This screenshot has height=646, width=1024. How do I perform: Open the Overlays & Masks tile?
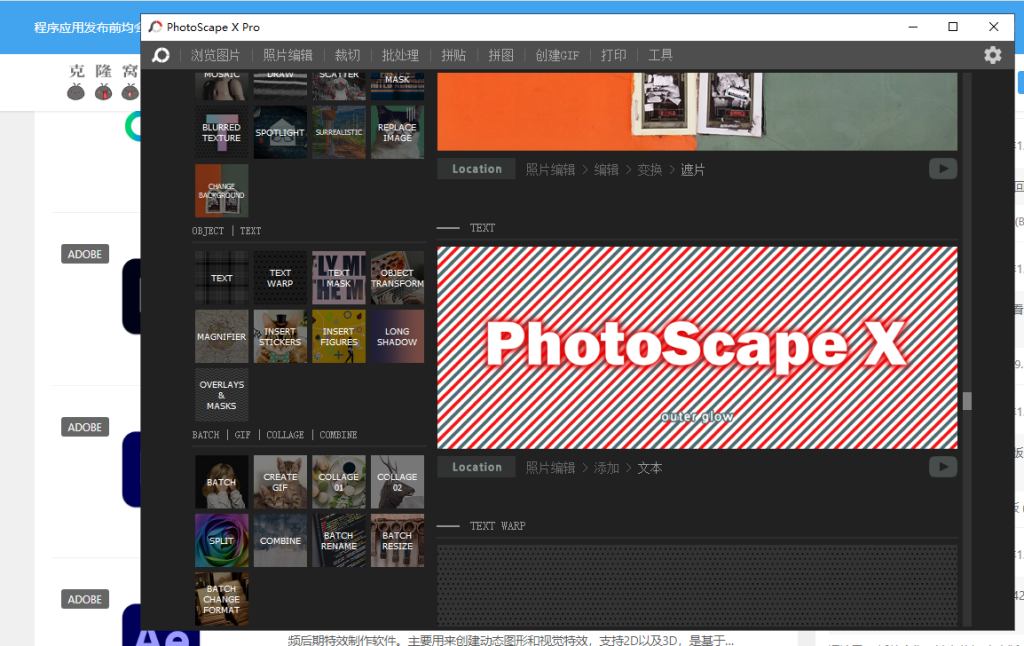click(x=221, y=395)
